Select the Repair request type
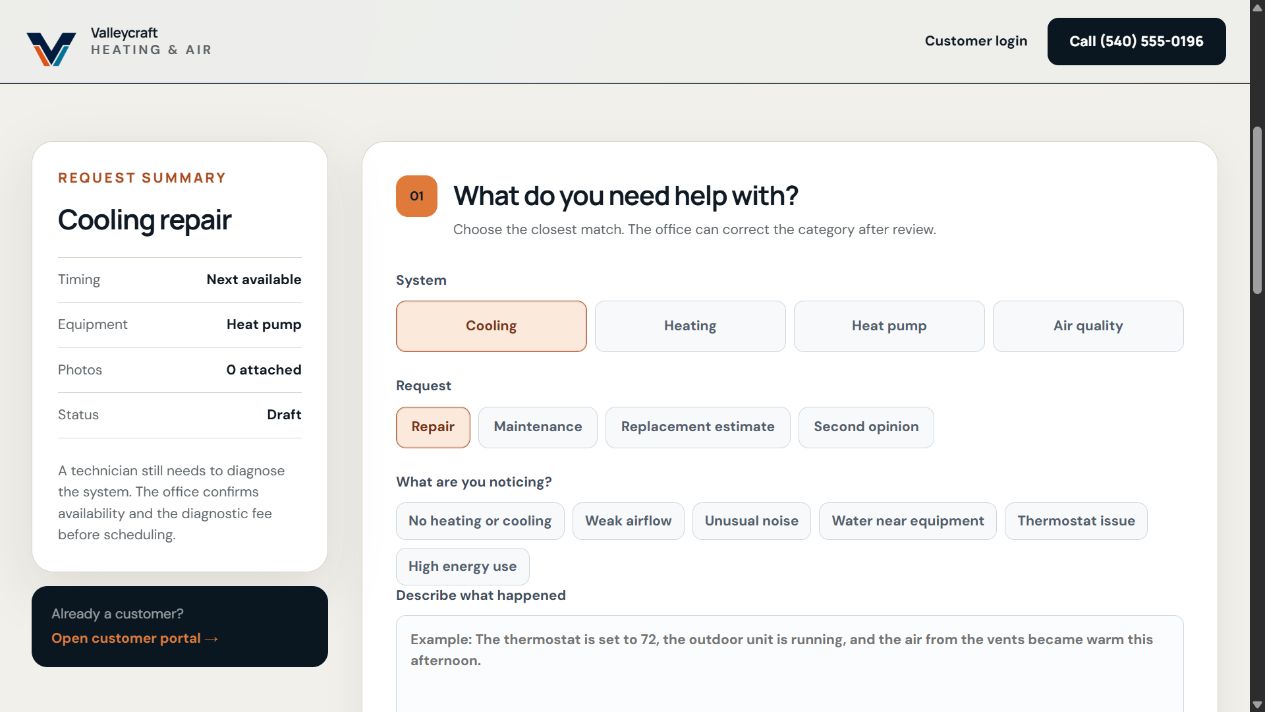The image size is (1265, 712). pos(433,427)
